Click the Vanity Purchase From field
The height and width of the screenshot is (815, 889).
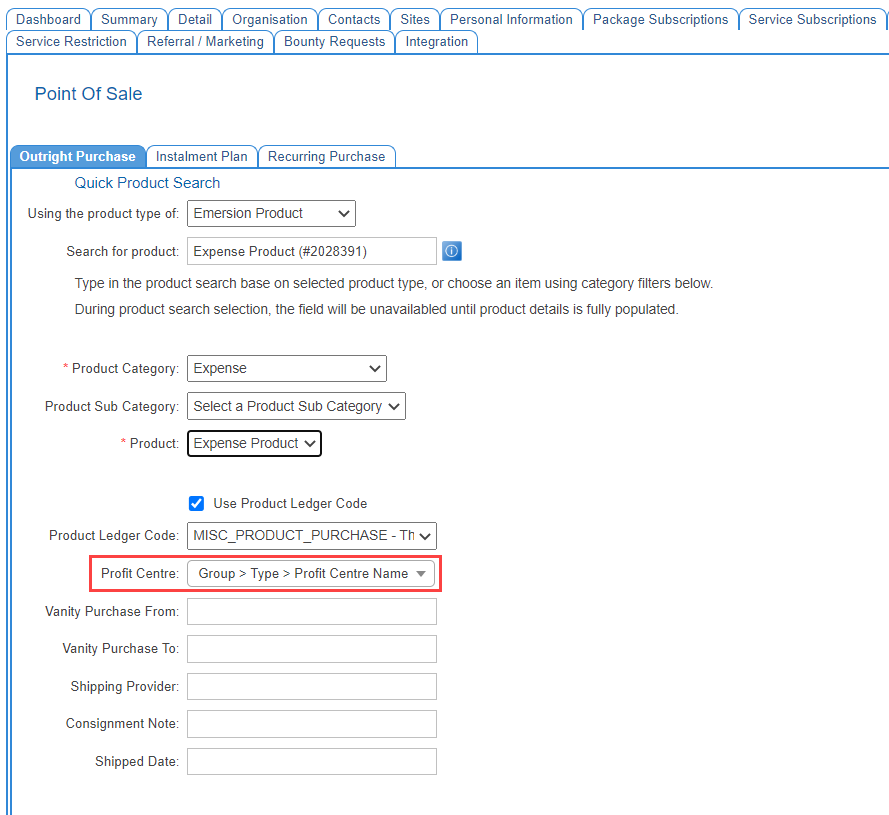click(x=311, y=611)
